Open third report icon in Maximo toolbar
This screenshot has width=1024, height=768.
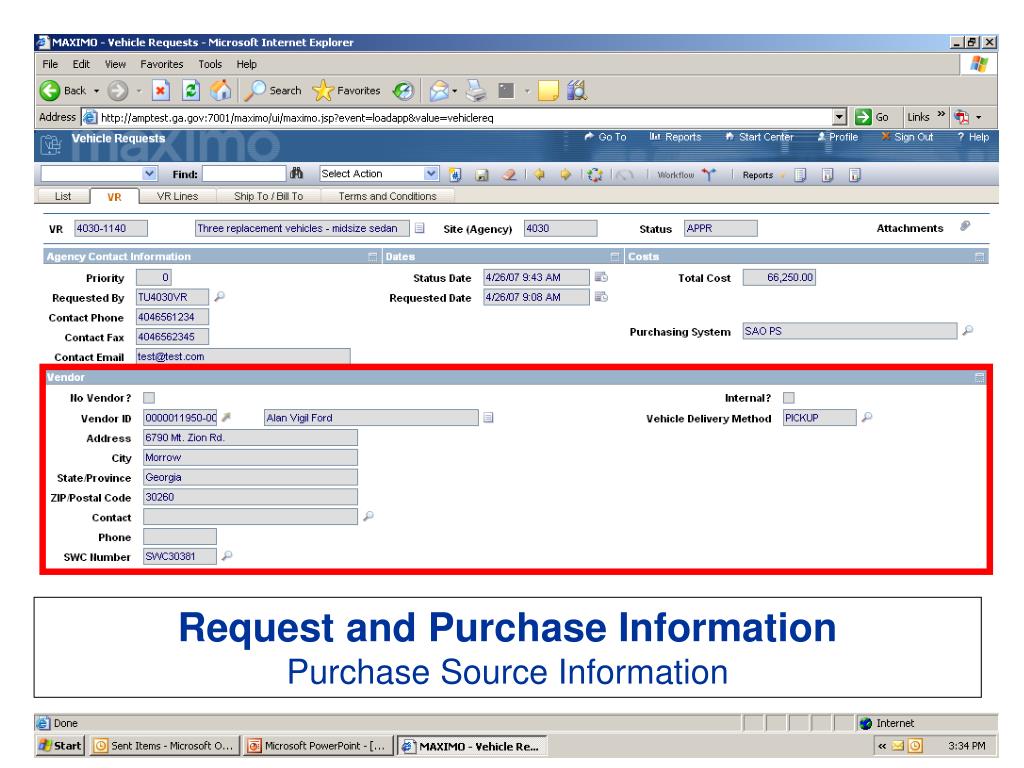pyautogui.click(x=855, y=175)
